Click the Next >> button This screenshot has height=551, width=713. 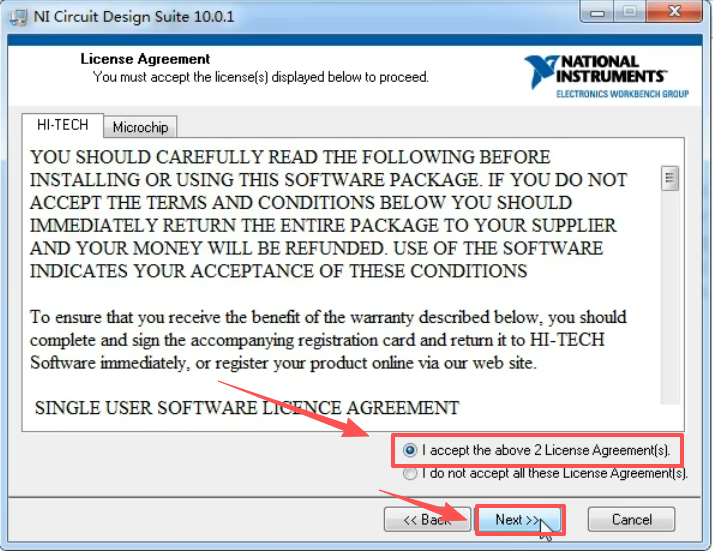click(x=519, y=519)
